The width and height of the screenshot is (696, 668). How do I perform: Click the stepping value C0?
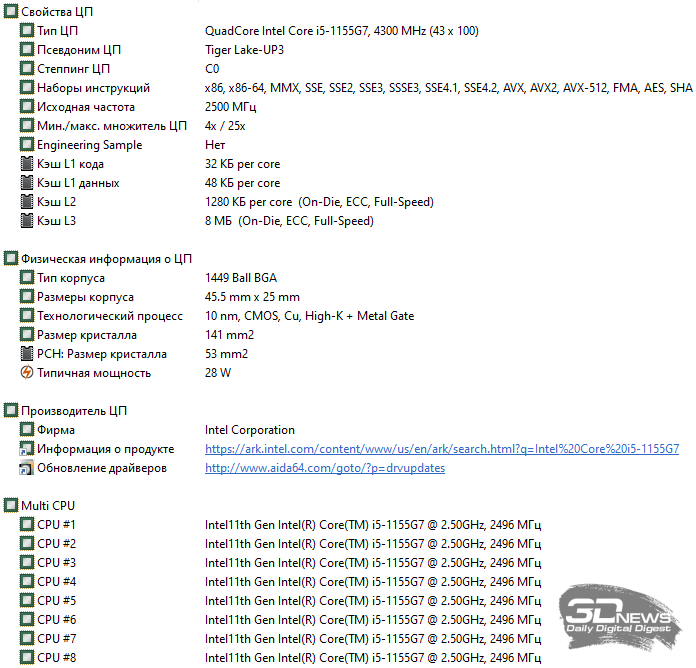coord(212,69)
